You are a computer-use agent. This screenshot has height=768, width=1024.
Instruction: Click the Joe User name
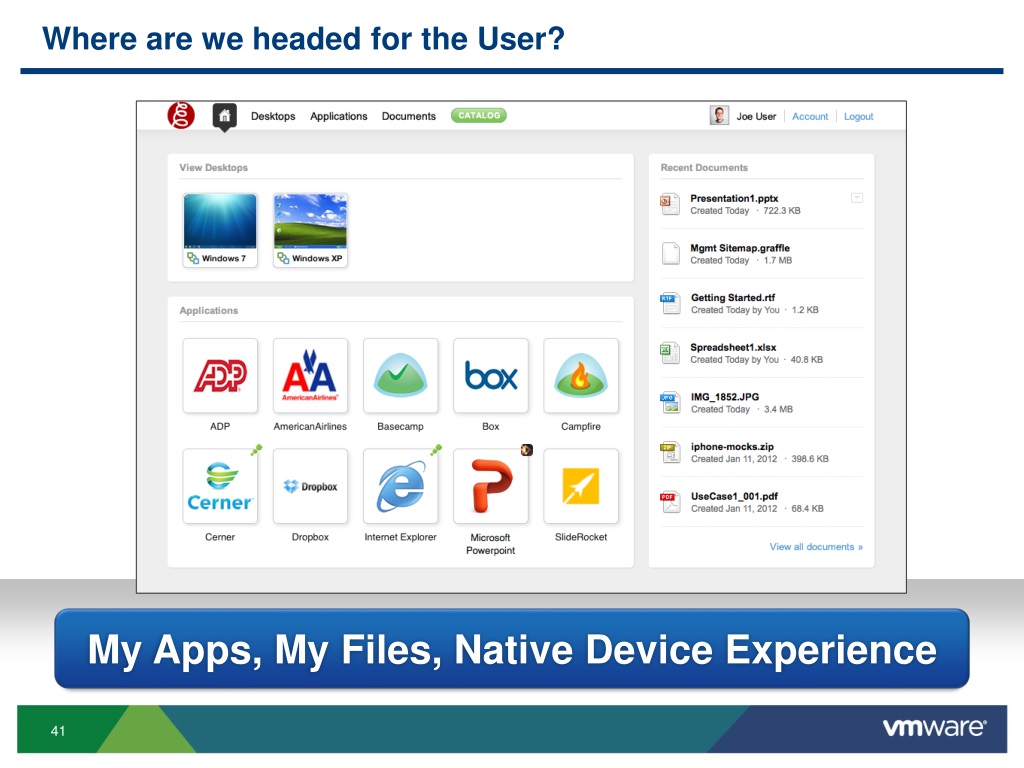[756, 116]
